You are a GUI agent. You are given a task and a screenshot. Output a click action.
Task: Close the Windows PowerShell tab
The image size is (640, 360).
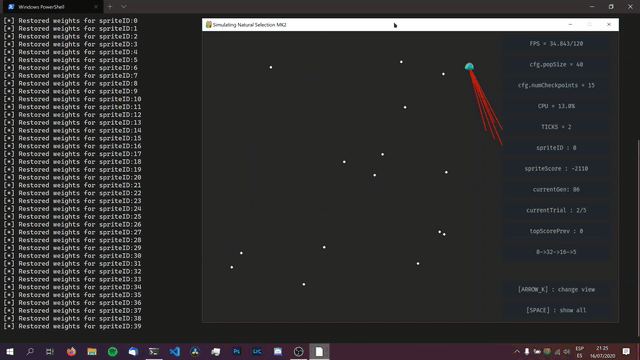(x=96, y=7)
